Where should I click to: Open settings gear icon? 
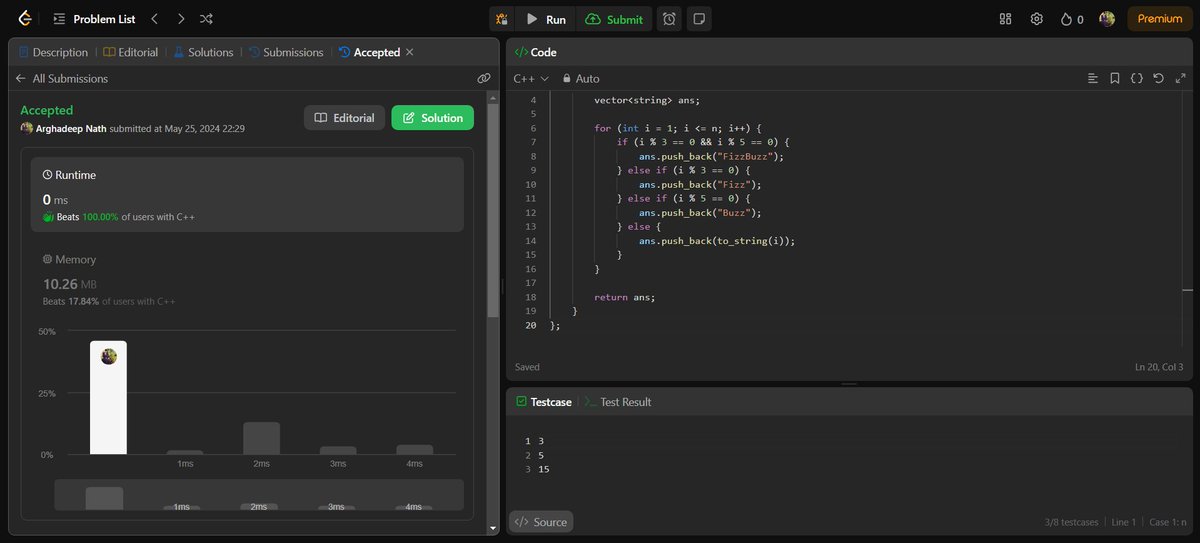tap(1037, 19)
